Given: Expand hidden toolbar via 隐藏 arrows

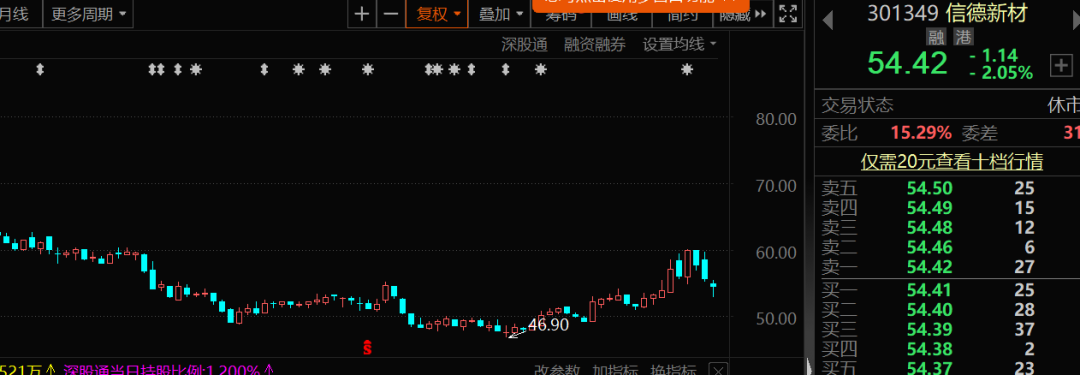Looking at the screenshot, I should (x=743, y=15).
